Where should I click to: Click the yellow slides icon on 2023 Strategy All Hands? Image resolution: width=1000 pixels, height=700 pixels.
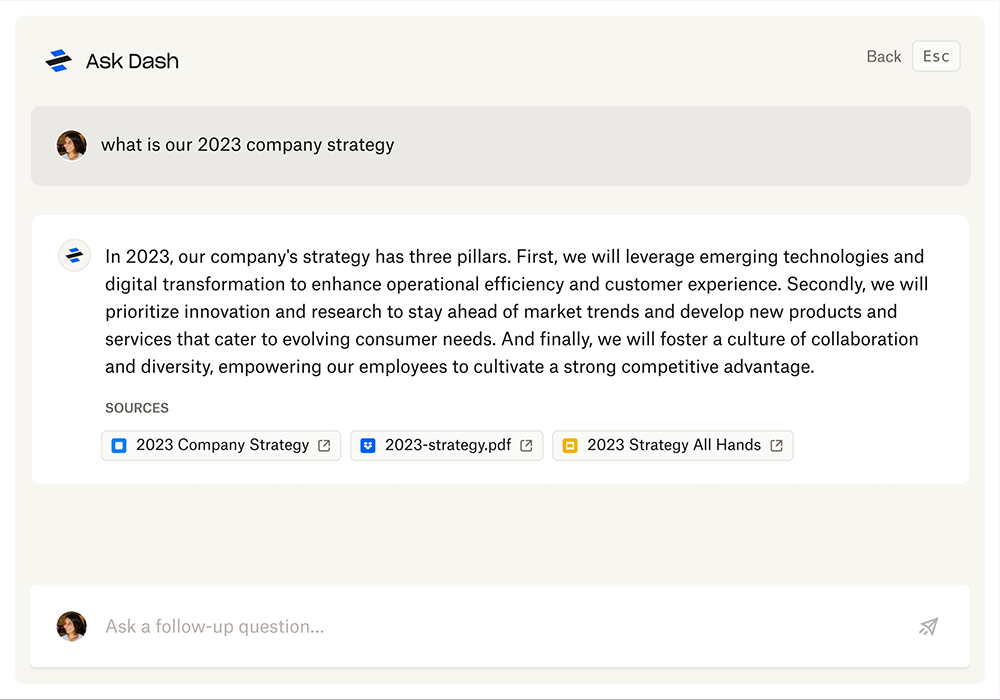[x=570, y=446]
